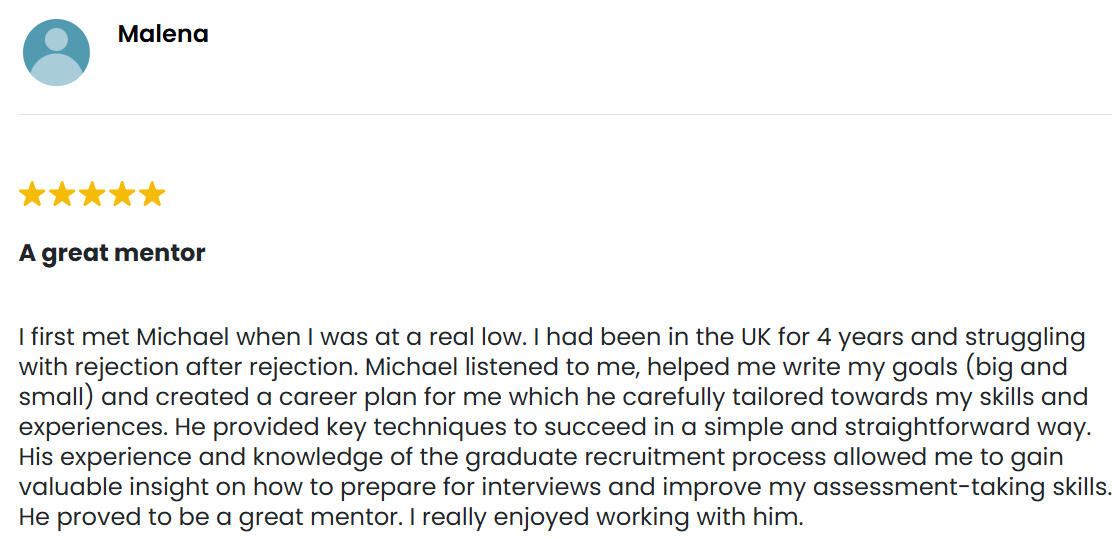The width and height of the screenshot is (1119, 539).
Task: Select the fifth rating star
Action: point(152,194)
